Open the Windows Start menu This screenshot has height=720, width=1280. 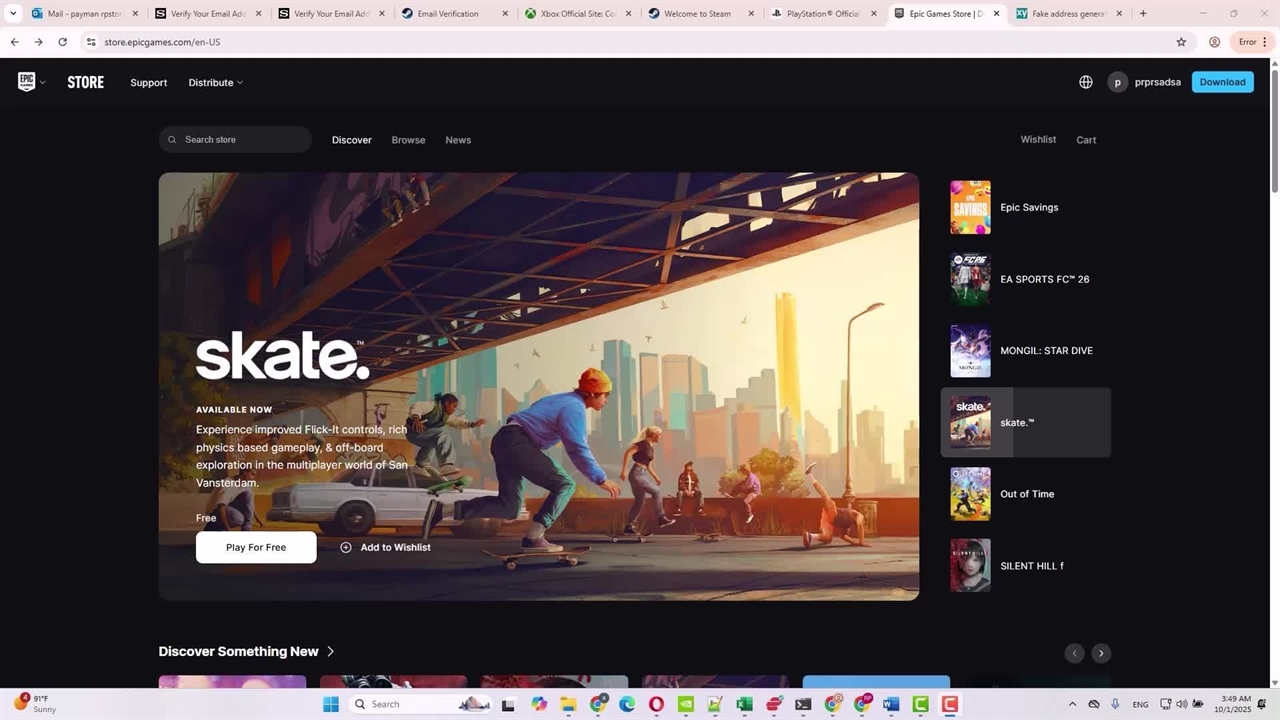331,704
